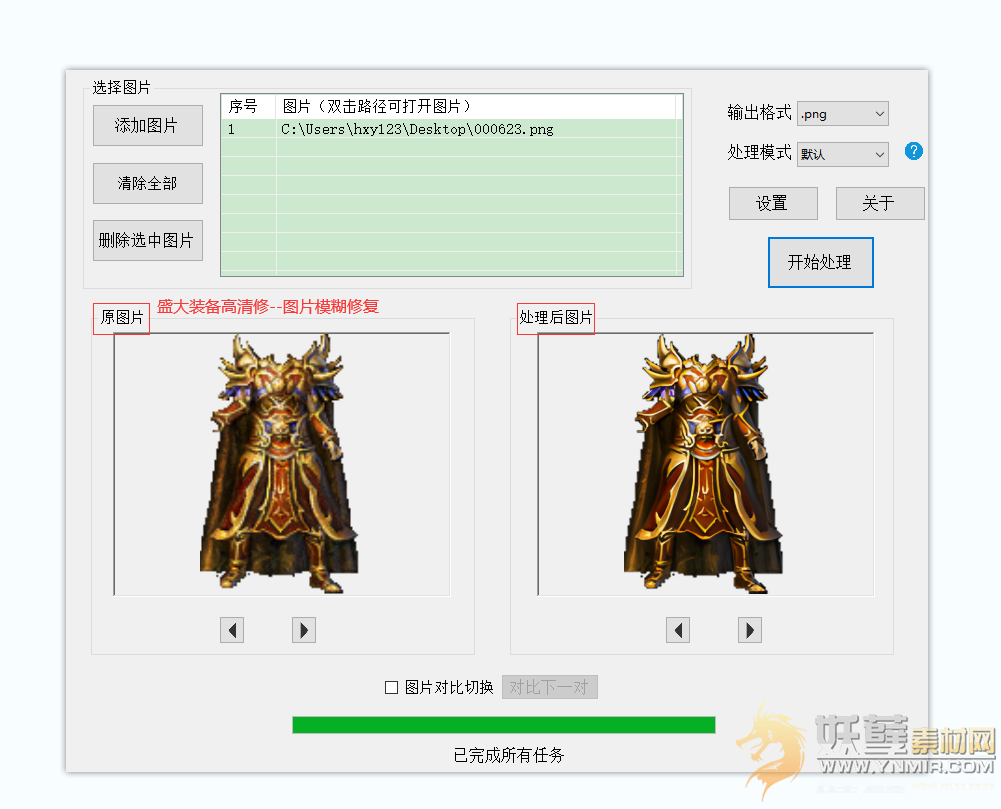This screenshot has width=1001, height=809.
Task: Click the processed armor image preview
Action: pyautogui.click(x=705, y=464)
